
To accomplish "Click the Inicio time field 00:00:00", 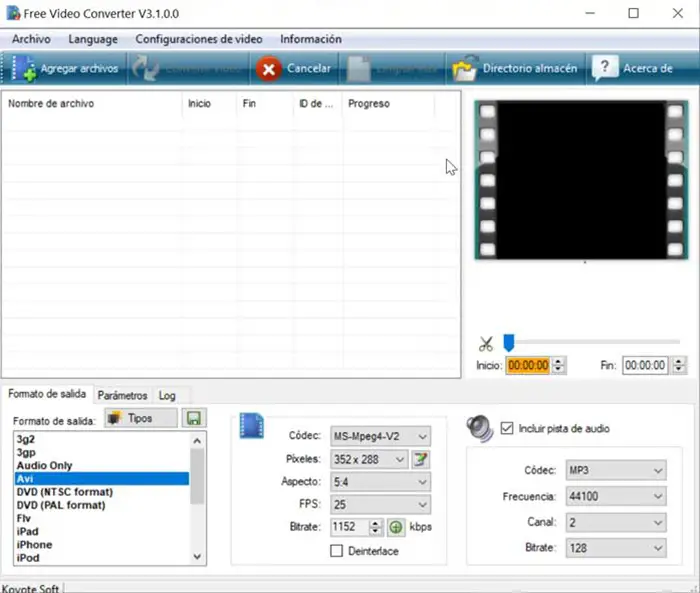I will [x=528, y=365].
